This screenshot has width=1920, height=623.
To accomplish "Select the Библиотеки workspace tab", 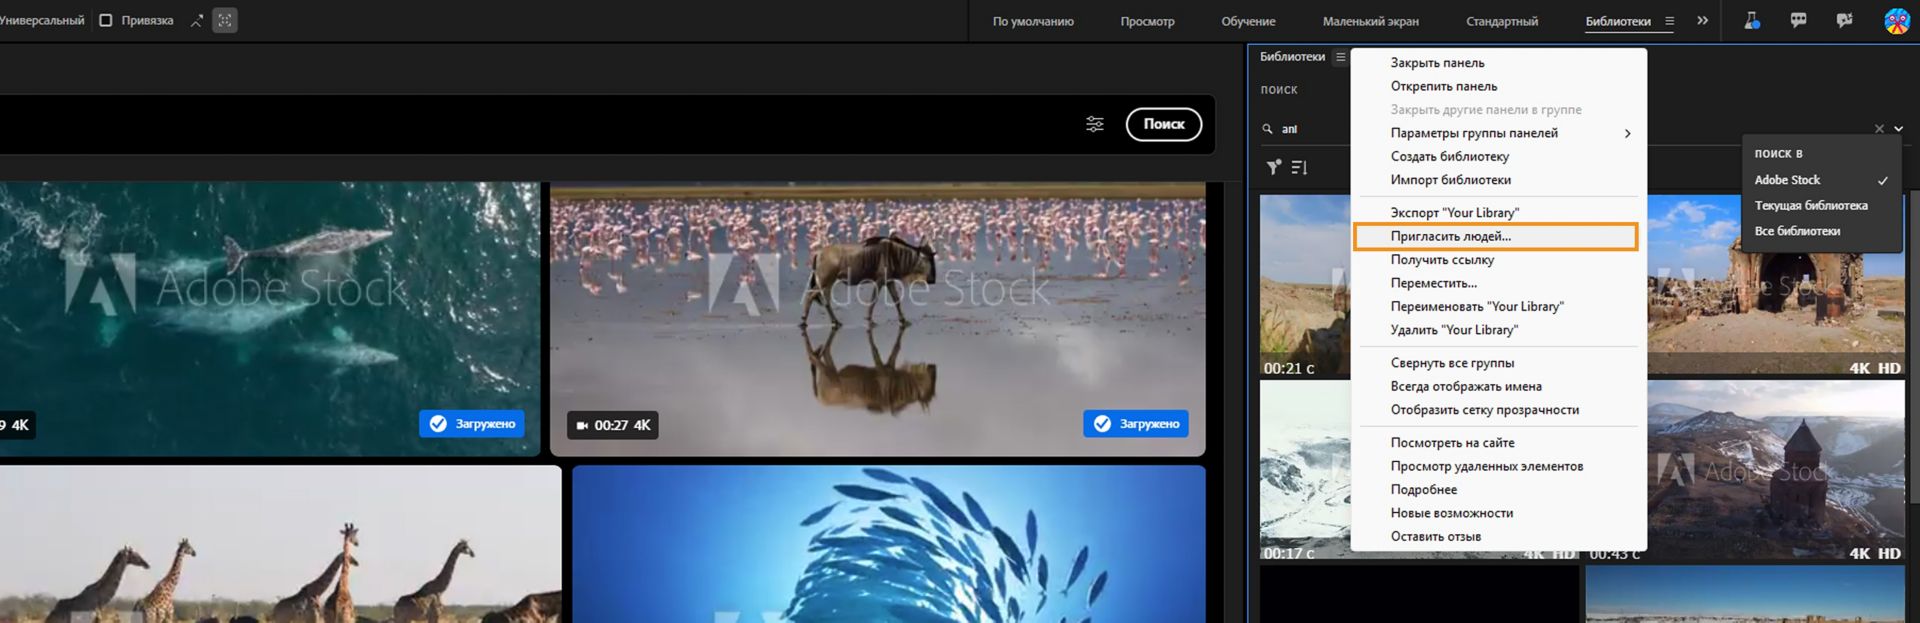I will (x=1618, y=21).
